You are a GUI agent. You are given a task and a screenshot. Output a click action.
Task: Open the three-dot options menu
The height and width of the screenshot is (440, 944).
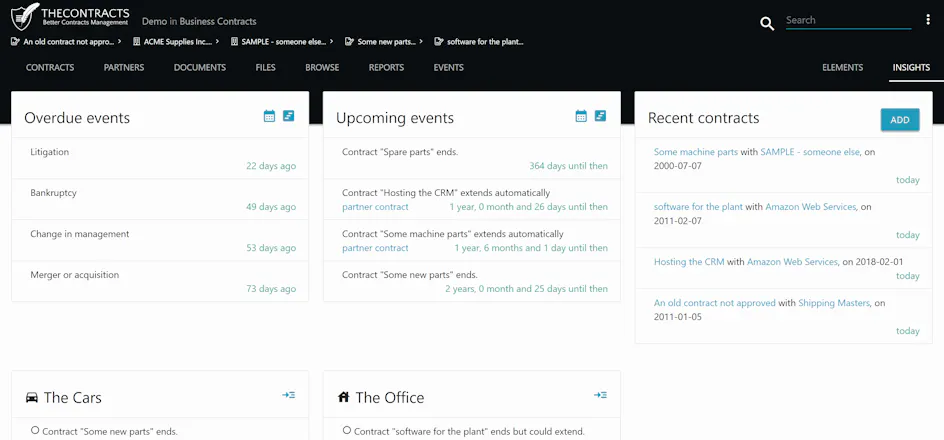coord(928,20)
